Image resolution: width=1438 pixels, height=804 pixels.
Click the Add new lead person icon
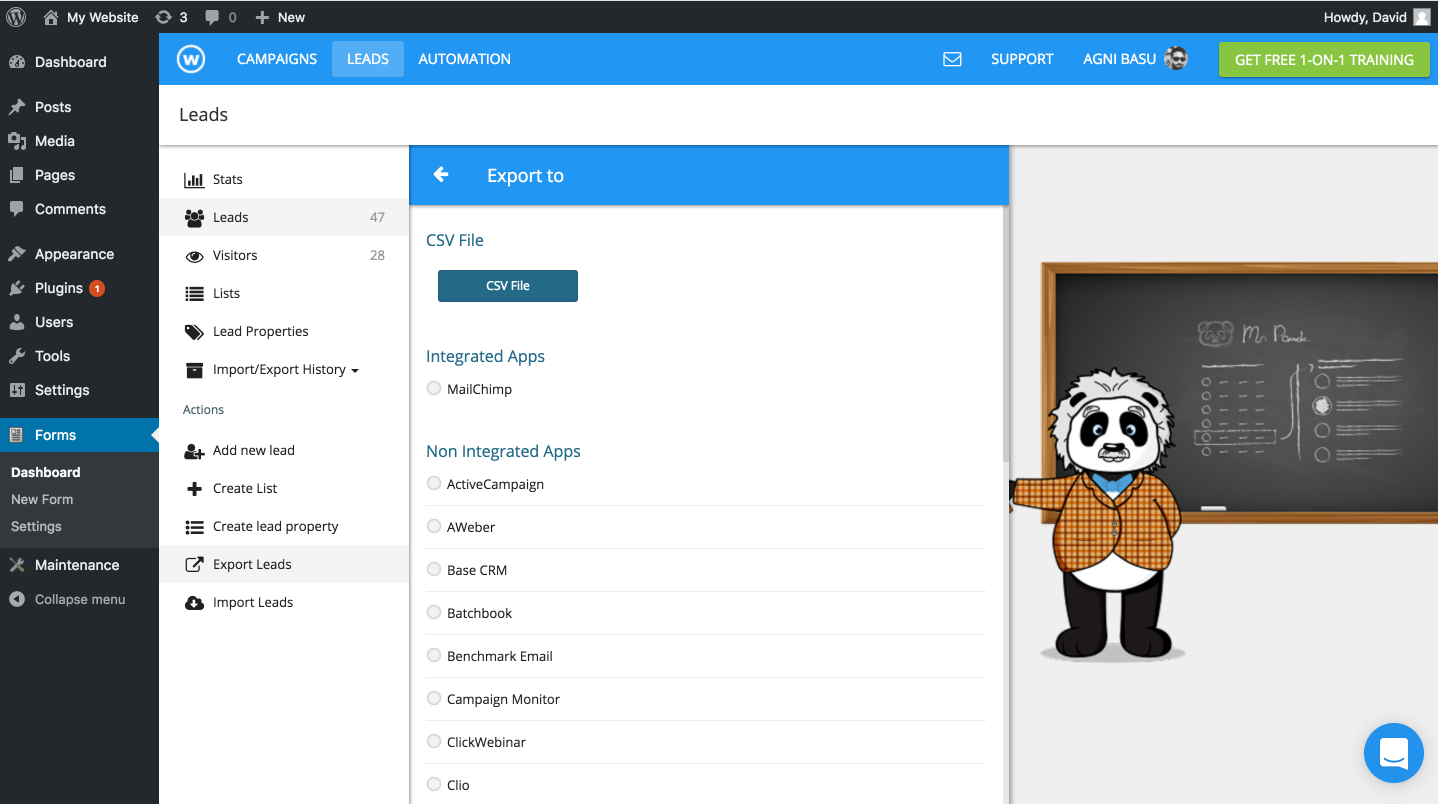[x=195, y=451]
